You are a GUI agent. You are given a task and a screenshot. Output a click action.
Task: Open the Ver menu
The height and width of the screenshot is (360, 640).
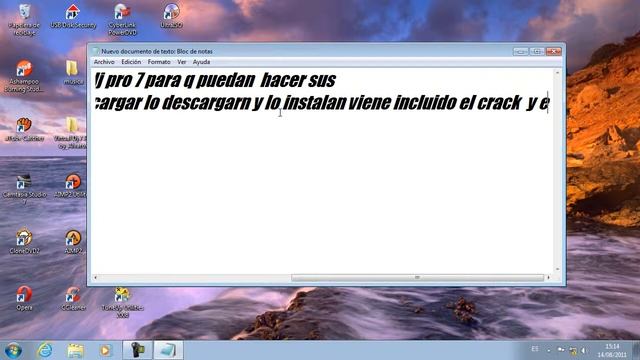182,62
